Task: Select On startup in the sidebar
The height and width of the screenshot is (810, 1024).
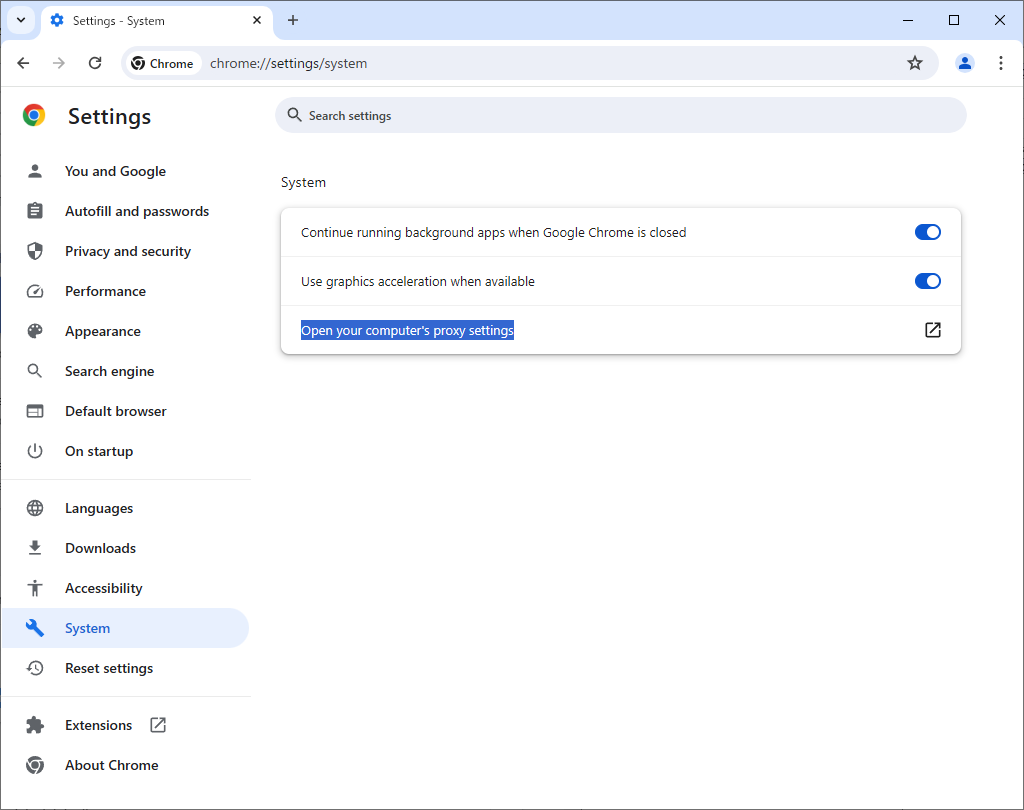Action: [97, 451]
